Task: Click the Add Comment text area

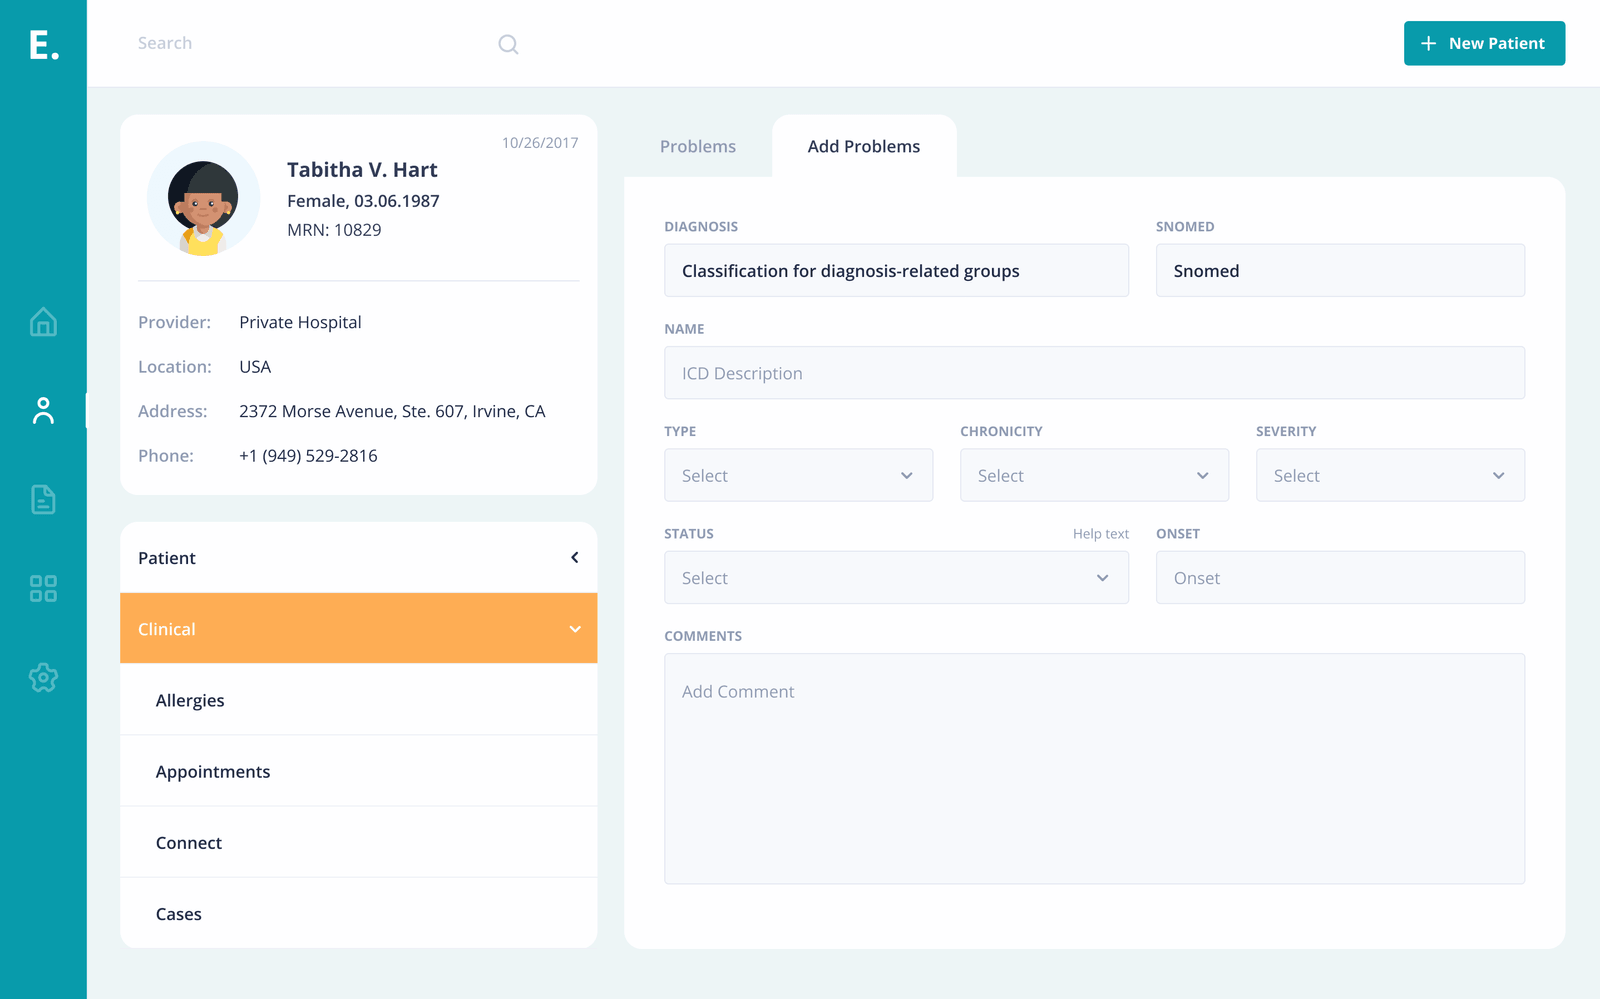Action: click(x=1094, y=768)
